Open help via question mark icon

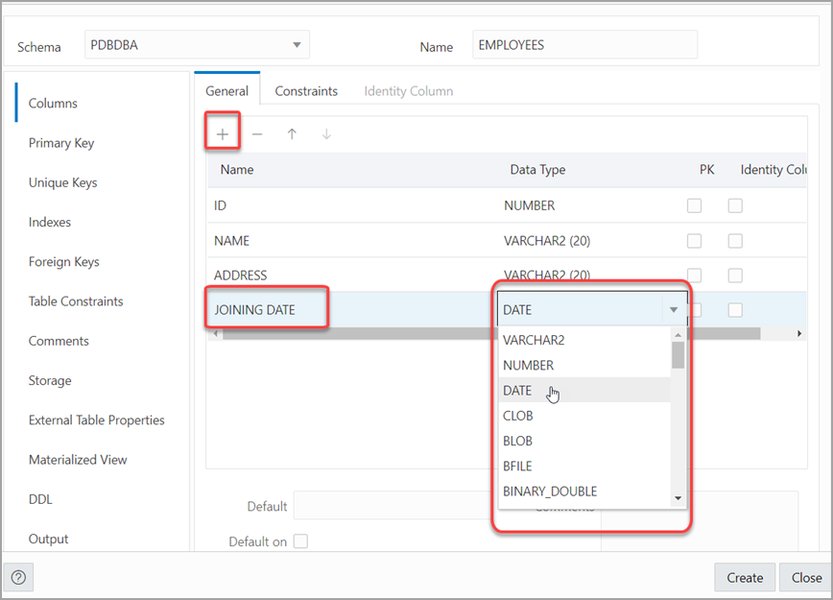coord(19,577)
